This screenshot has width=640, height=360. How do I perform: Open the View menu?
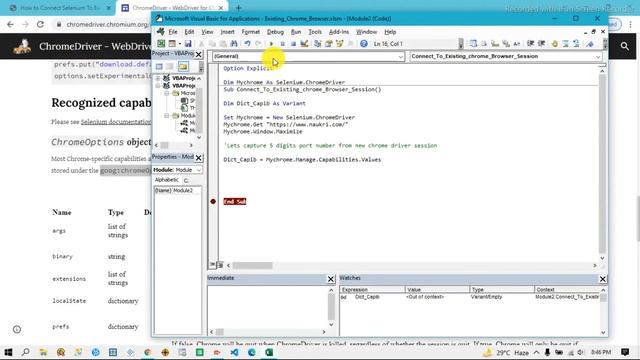[x=207, y=32]
